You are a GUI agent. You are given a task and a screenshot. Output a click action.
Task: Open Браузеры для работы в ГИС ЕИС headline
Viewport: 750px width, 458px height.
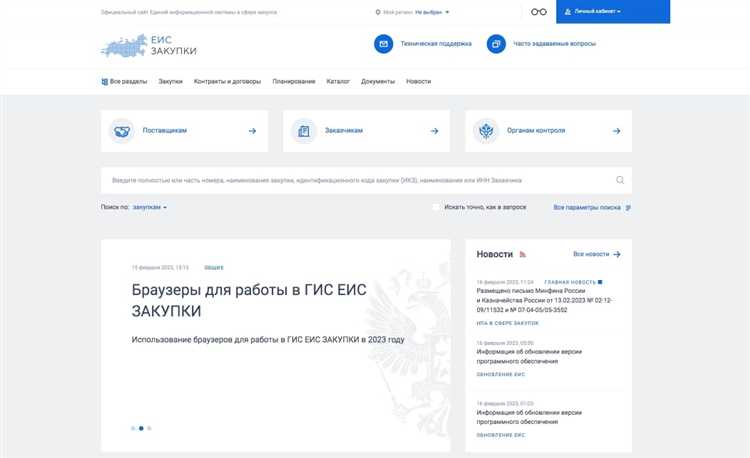[249, 300]
